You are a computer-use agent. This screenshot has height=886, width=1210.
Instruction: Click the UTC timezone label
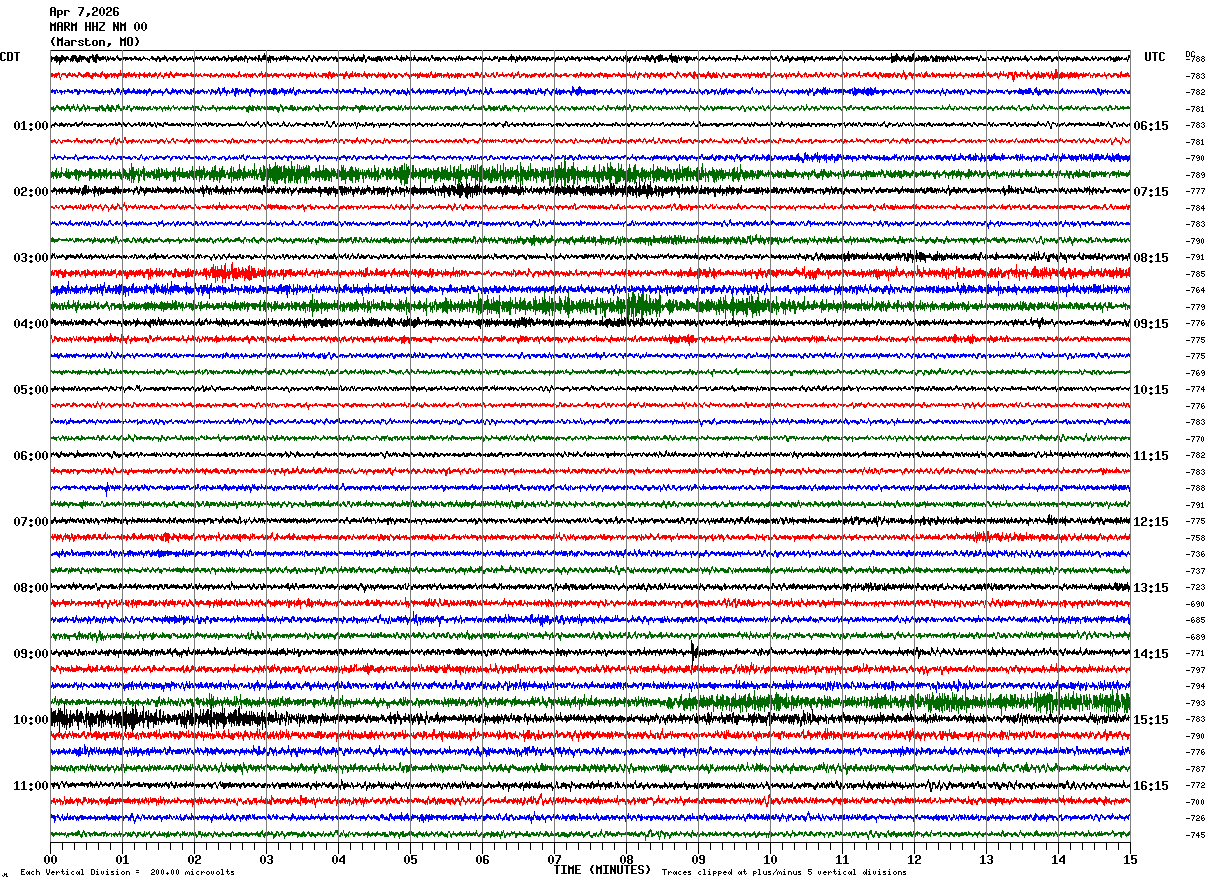coord(1155,57)
